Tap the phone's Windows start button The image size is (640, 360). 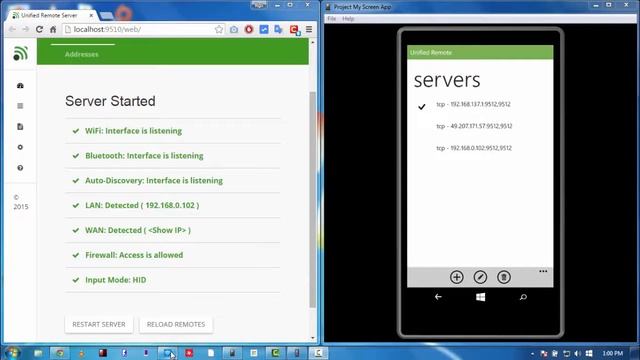click(x=480, y=297)
